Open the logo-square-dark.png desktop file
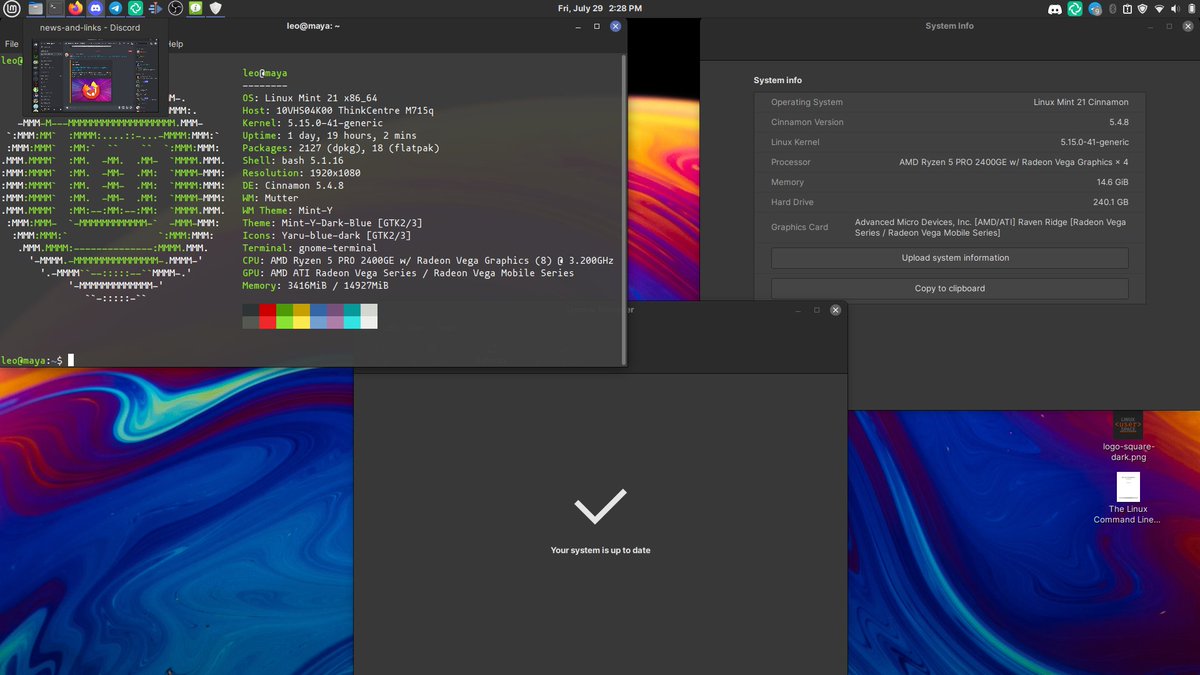The width and height of the screenshot is (1200, 675). click(x=1128, y=436)
